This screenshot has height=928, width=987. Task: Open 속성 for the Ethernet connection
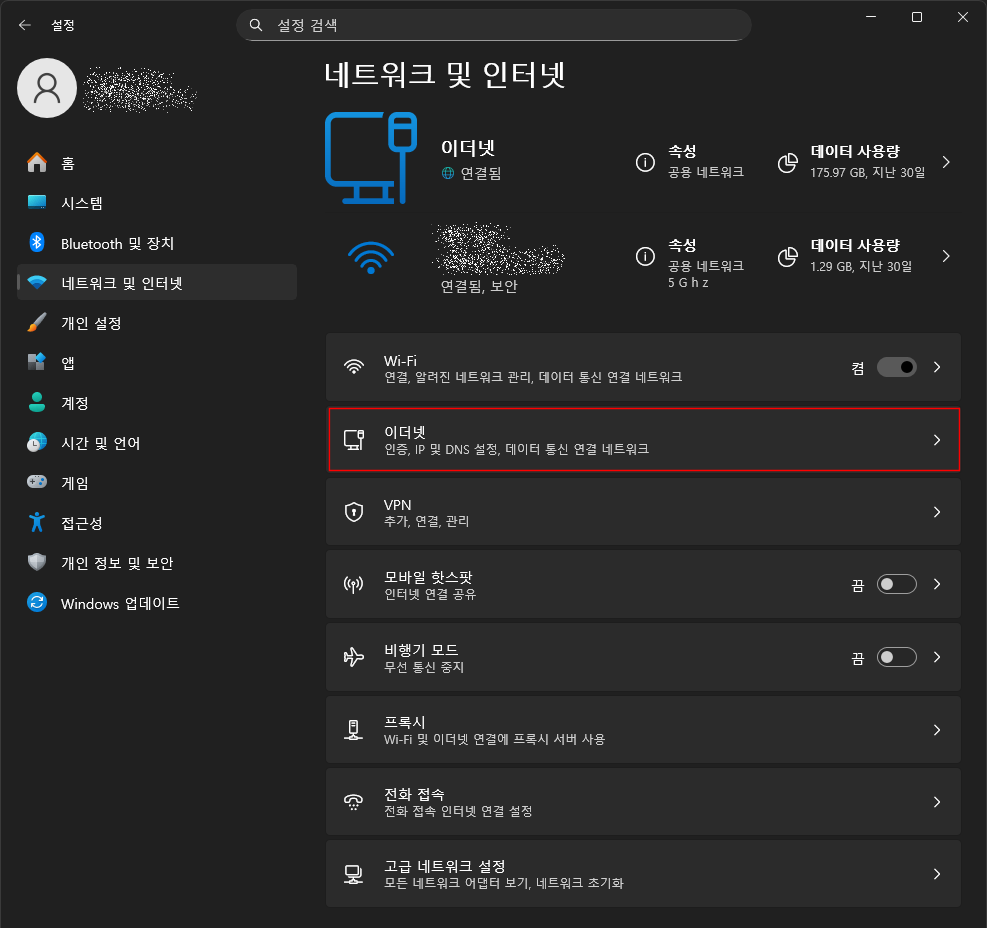tap(690, 161)
